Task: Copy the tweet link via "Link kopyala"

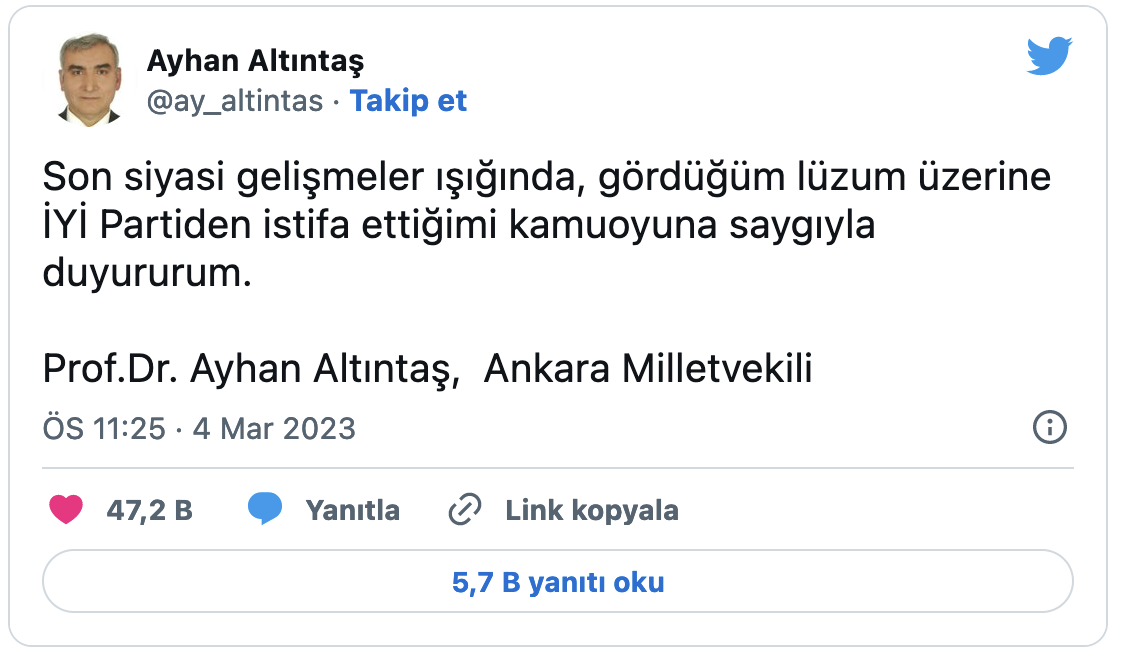Action: tap(594, 509)
